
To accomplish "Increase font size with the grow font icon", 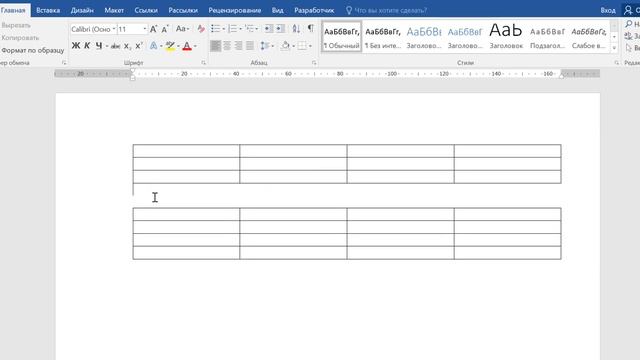I will coord(153,29).
